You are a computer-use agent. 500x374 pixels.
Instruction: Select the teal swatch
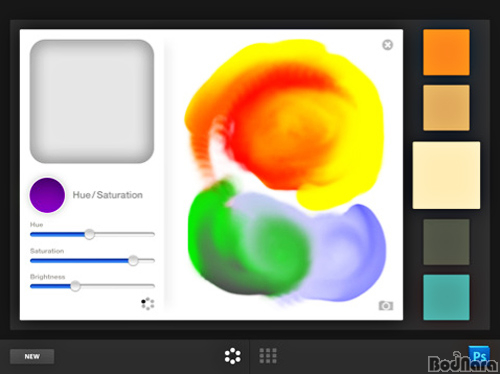coord(446,297)
